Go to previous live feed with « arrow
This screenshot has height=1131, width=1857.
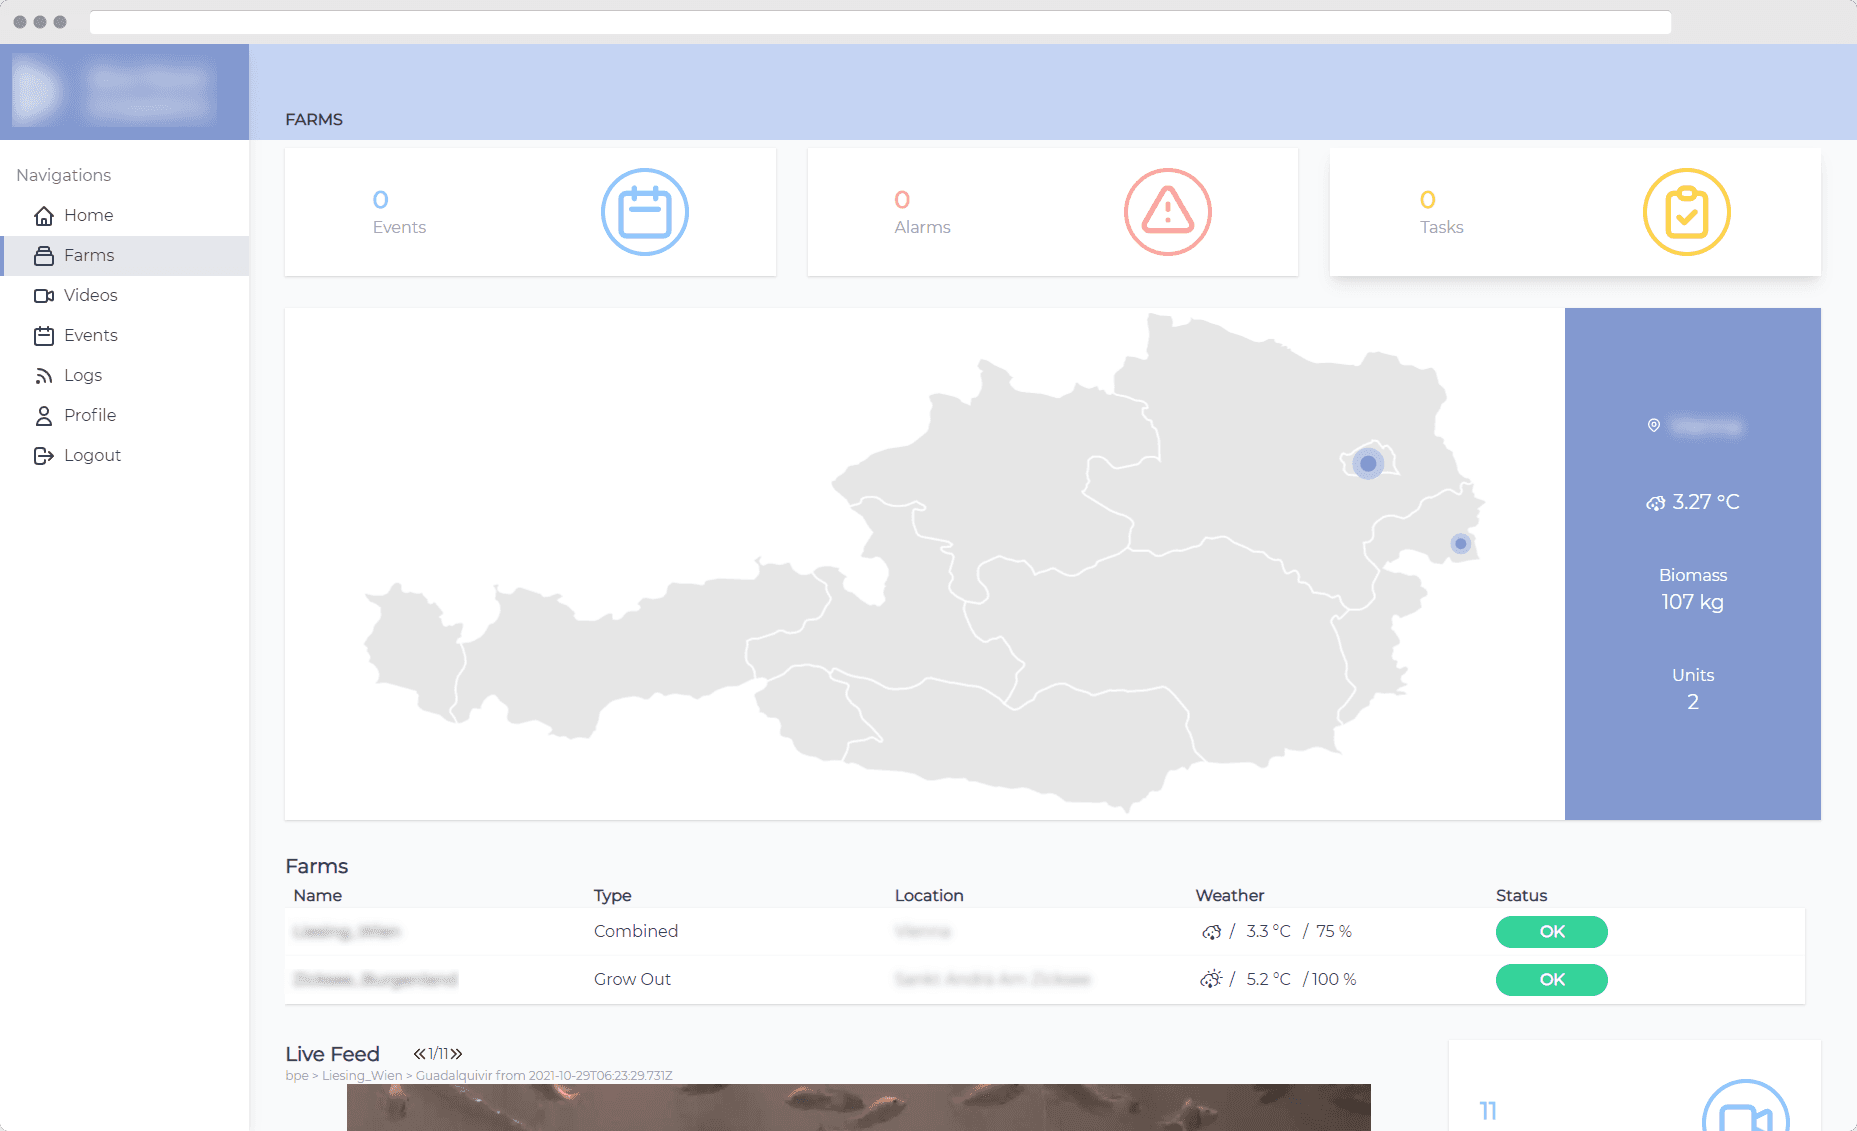click(x=420, y=1054)
